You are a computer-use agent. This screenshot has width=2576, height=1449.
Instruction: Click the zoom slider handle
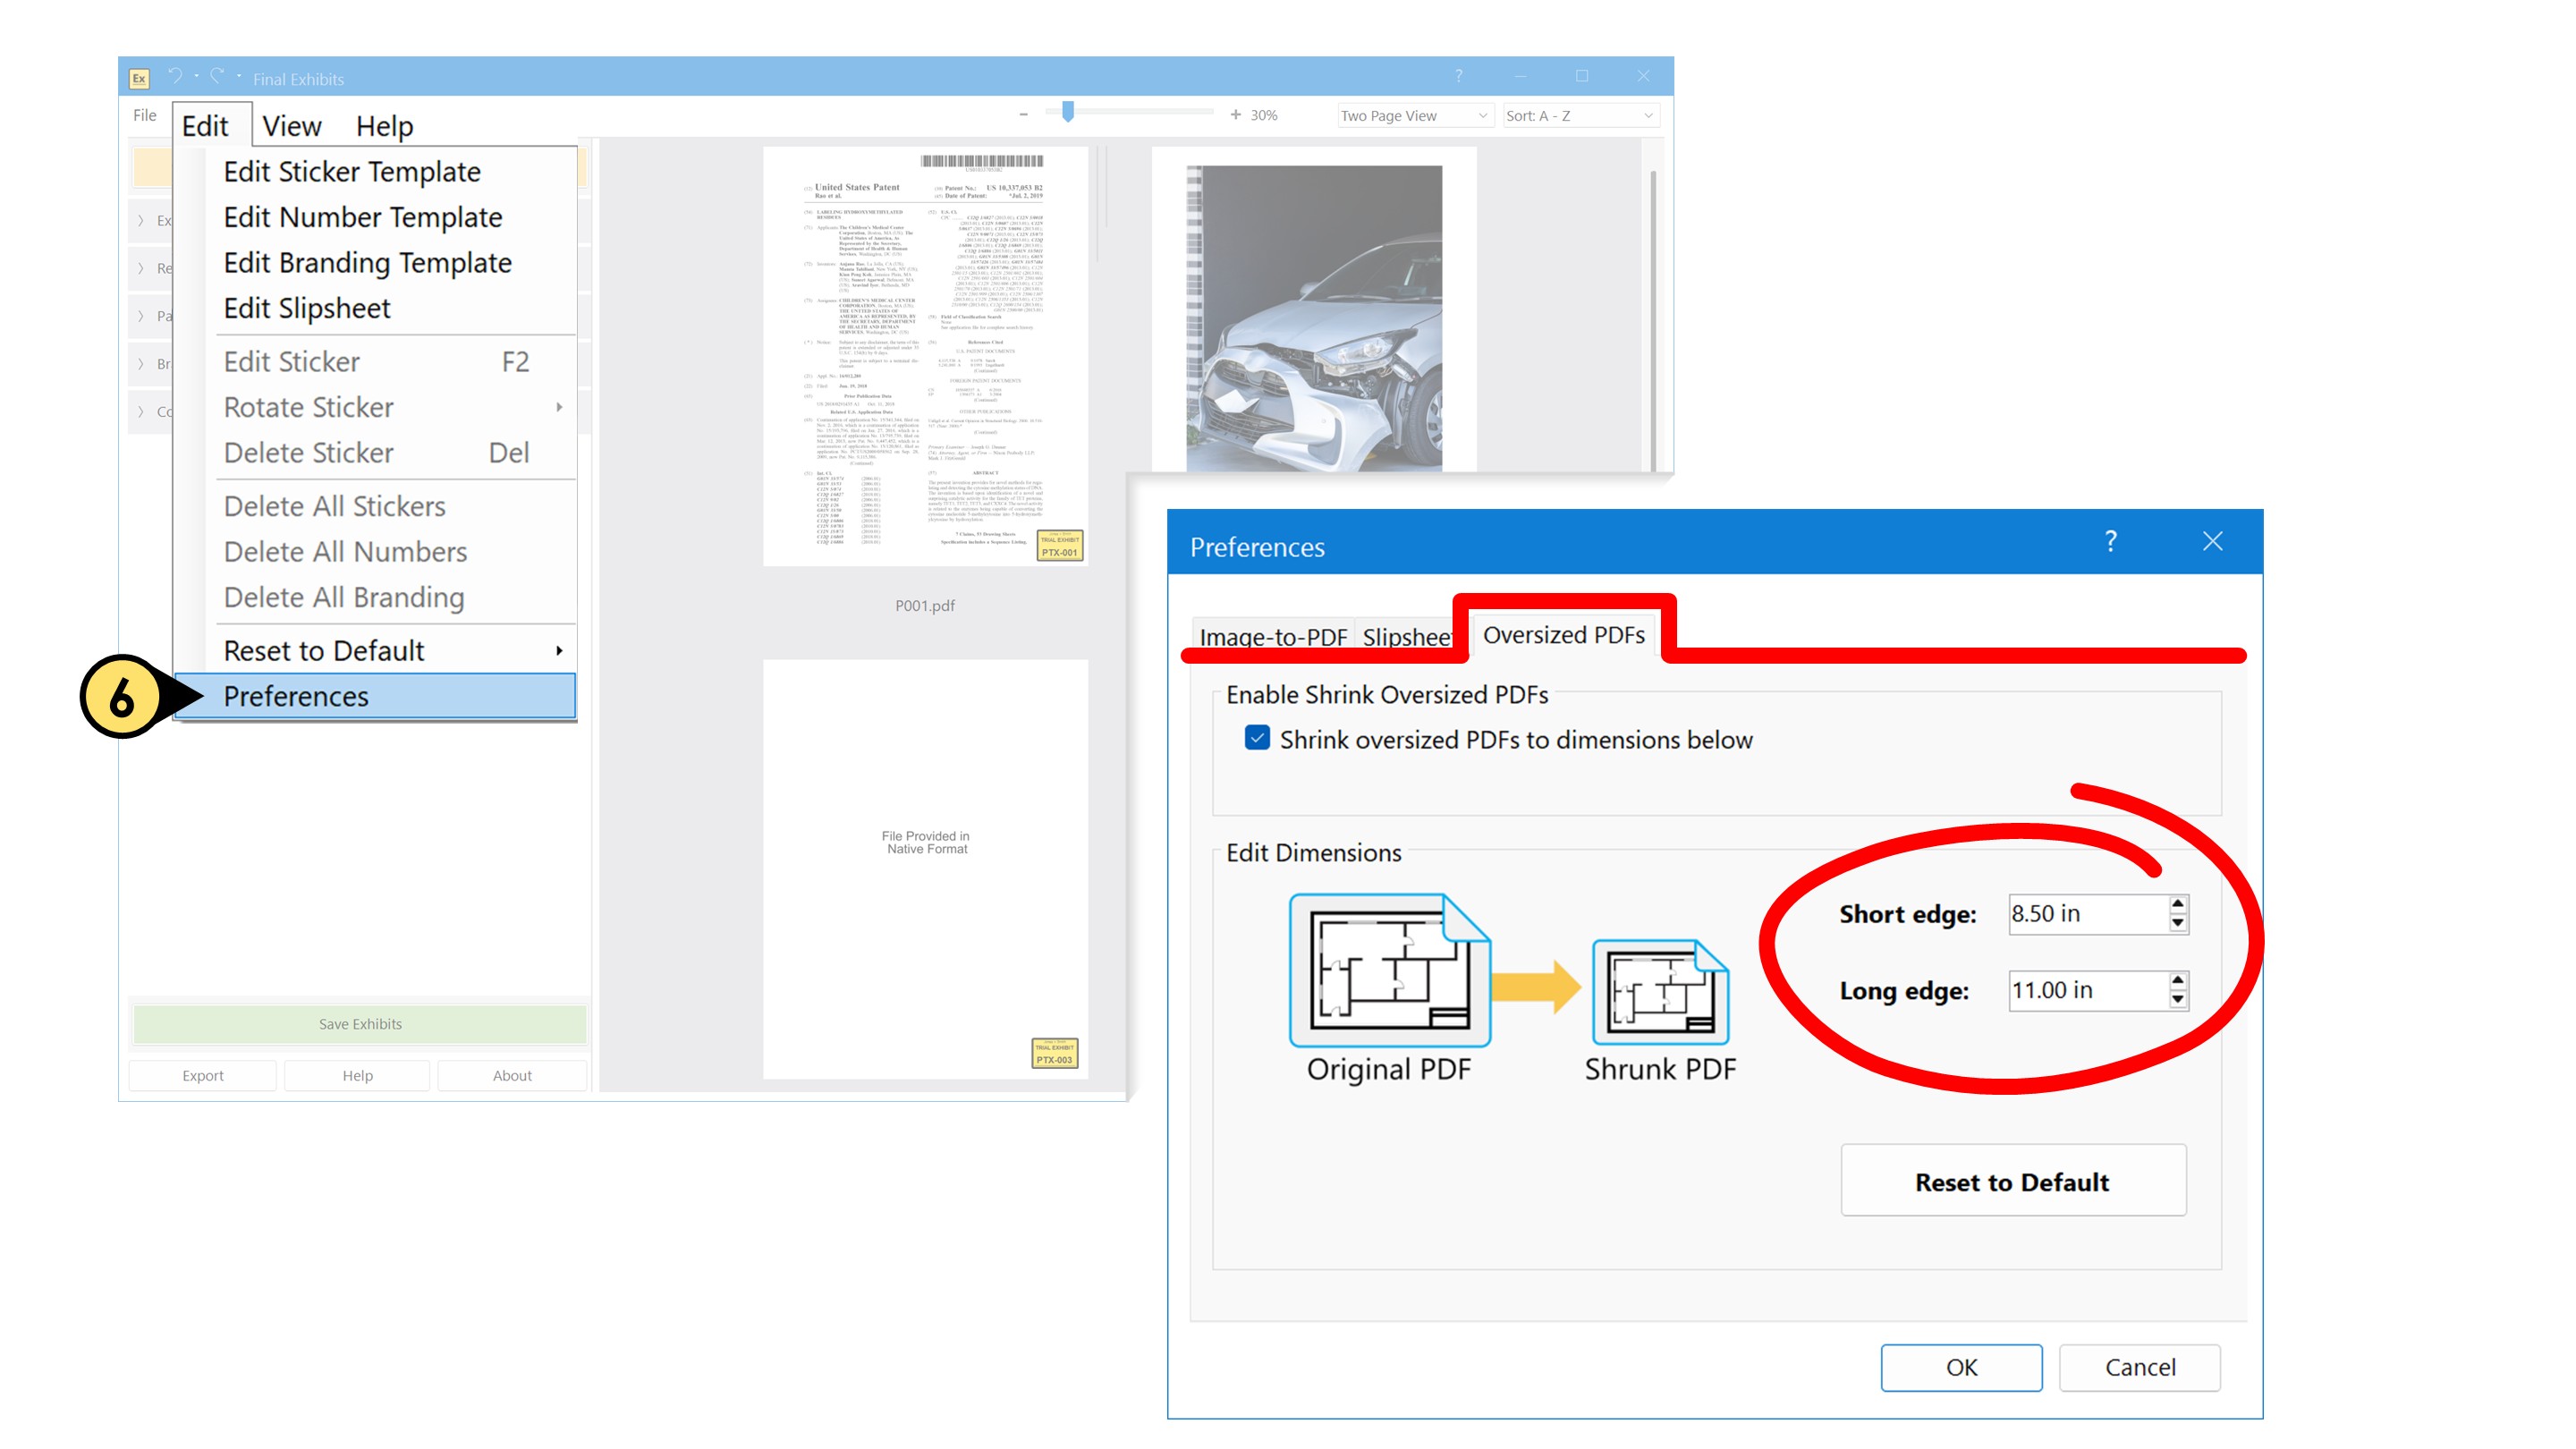1070,113
